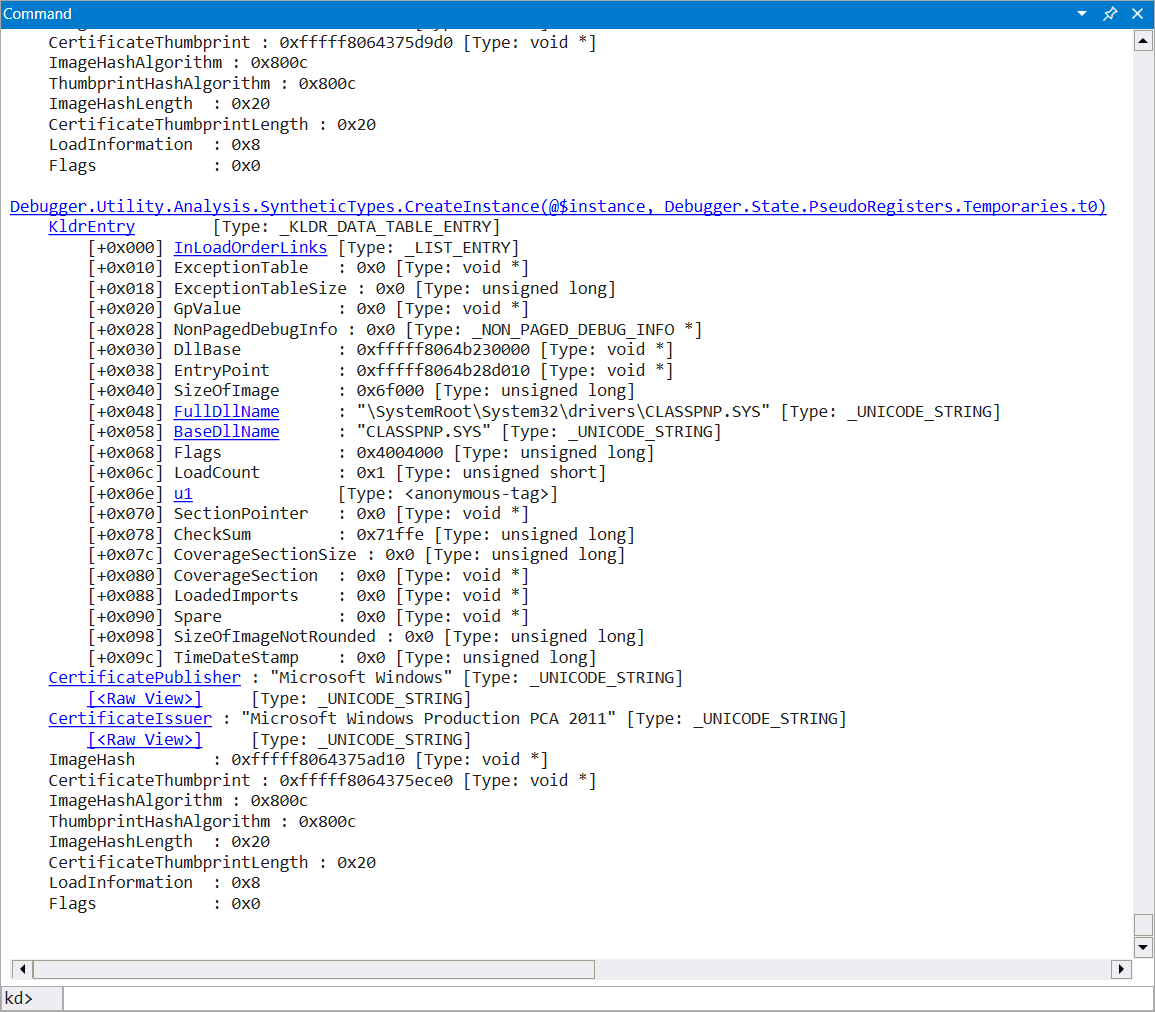Expand the KldrEntry link

coord(91,227)
